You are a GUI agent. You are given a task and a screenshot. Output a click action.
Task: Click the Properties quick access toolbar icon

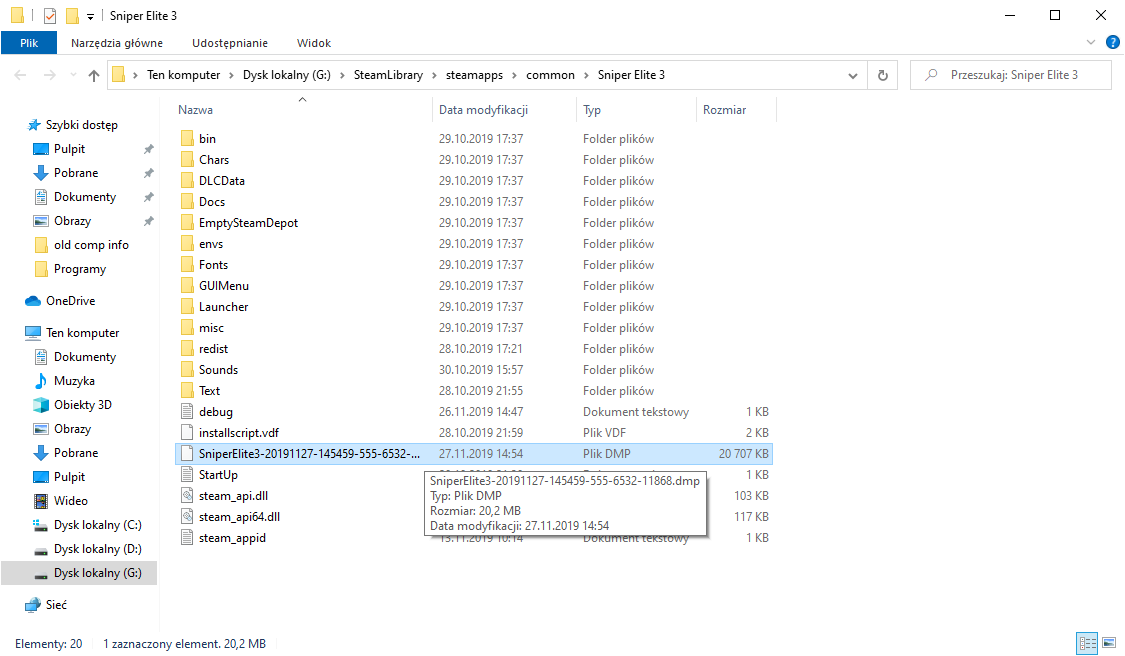(x=50, y=16)
